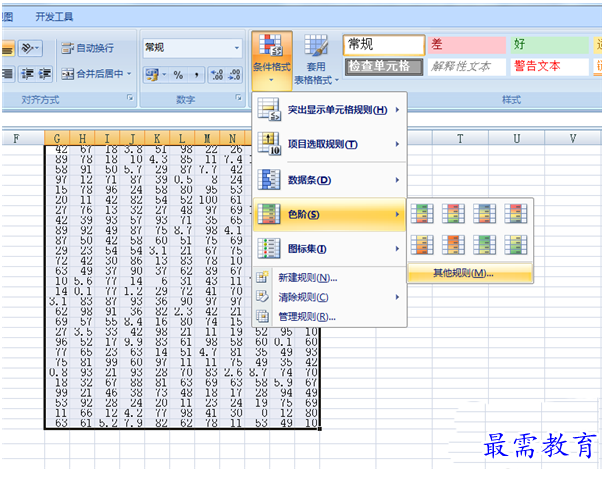Open the 常规 number format combo box

(193, 48)
